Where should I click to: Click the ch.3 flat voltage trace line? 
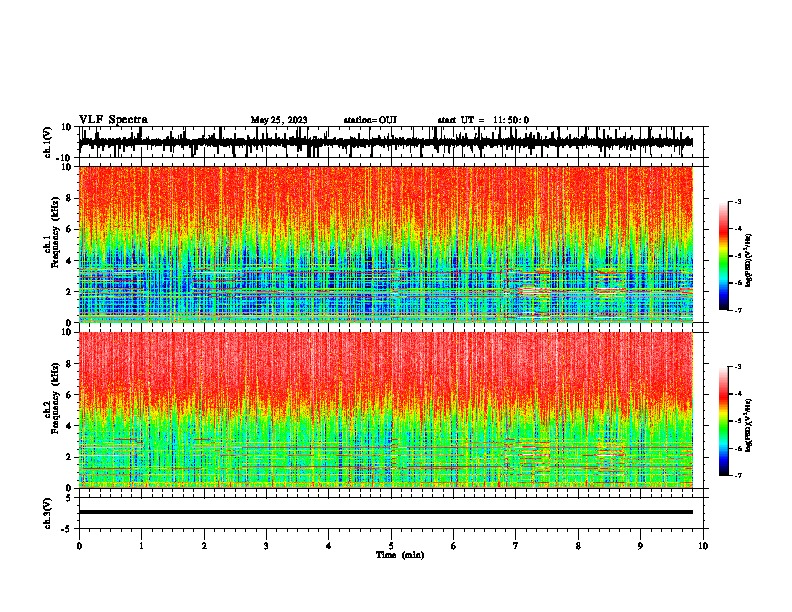pos(386,512)
